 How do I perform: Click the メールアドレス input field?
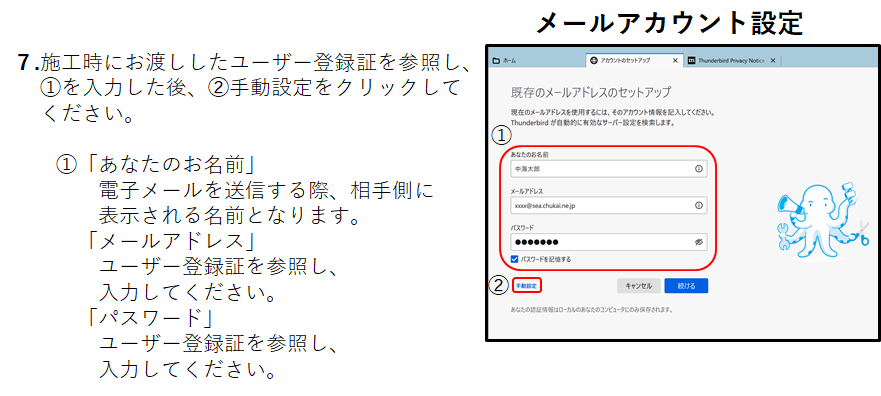tap(608, 206)
